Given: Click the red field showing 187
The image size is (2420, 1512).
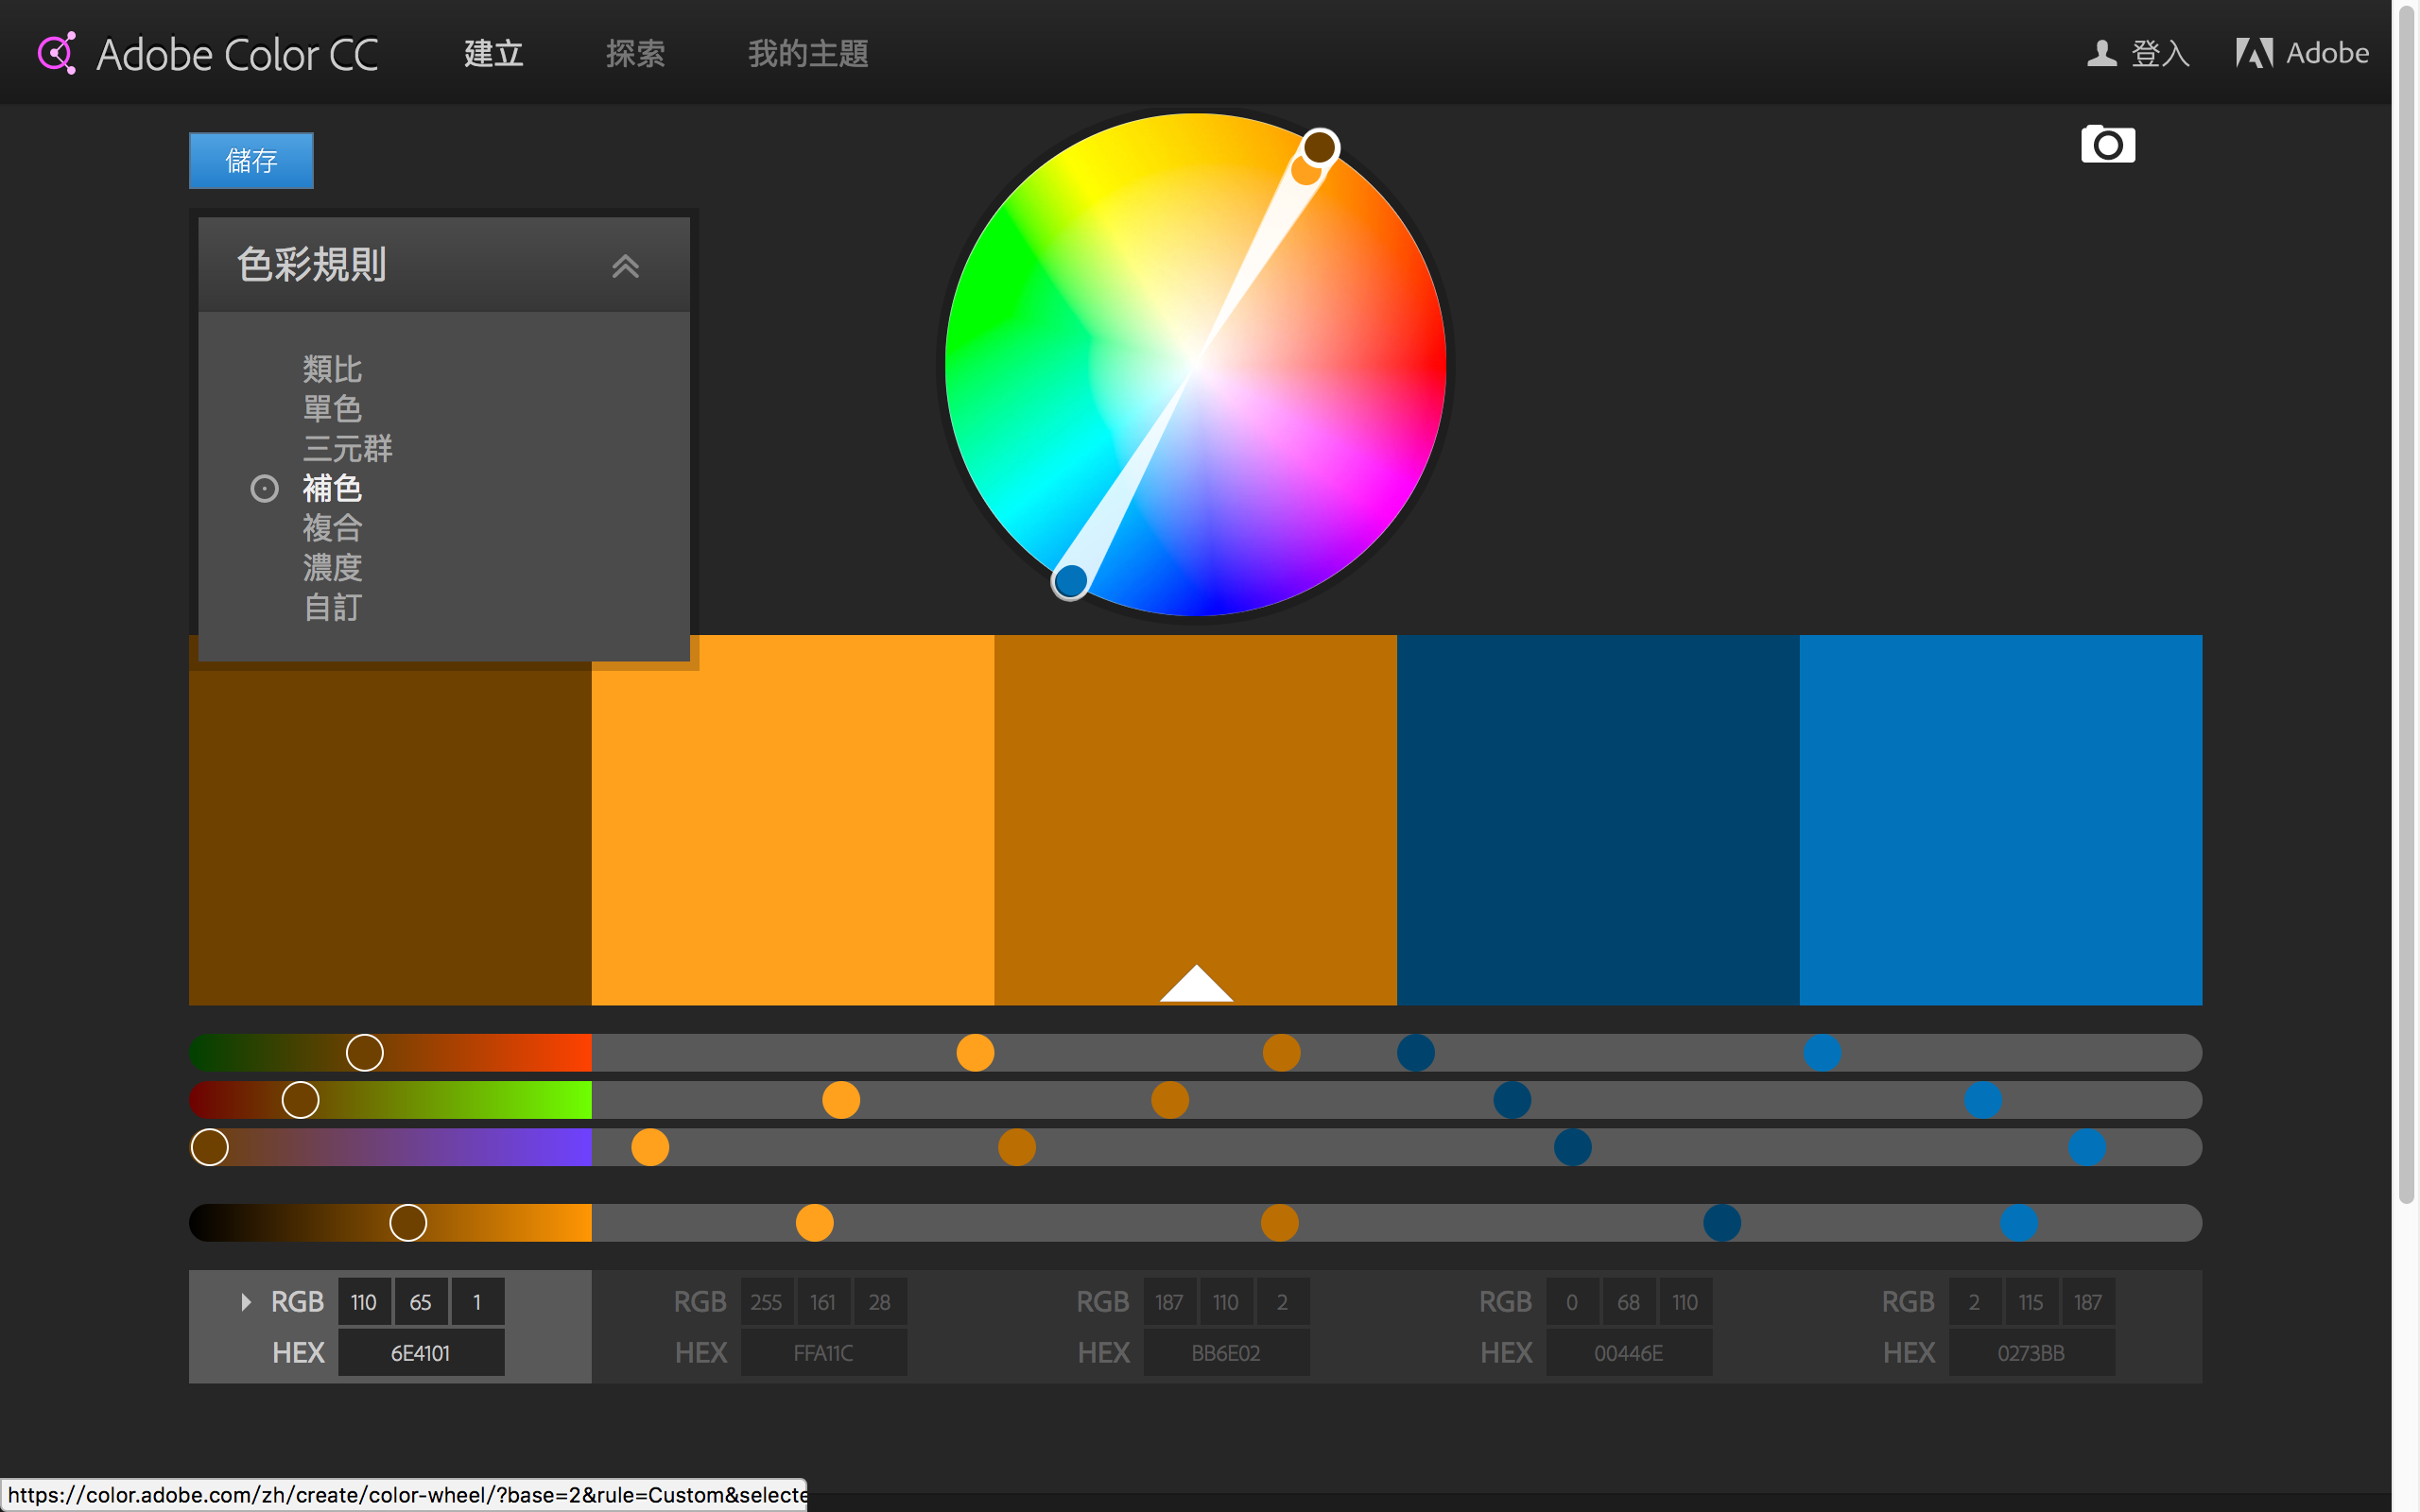Looking at the screenshot, I should point(1170,1302).
